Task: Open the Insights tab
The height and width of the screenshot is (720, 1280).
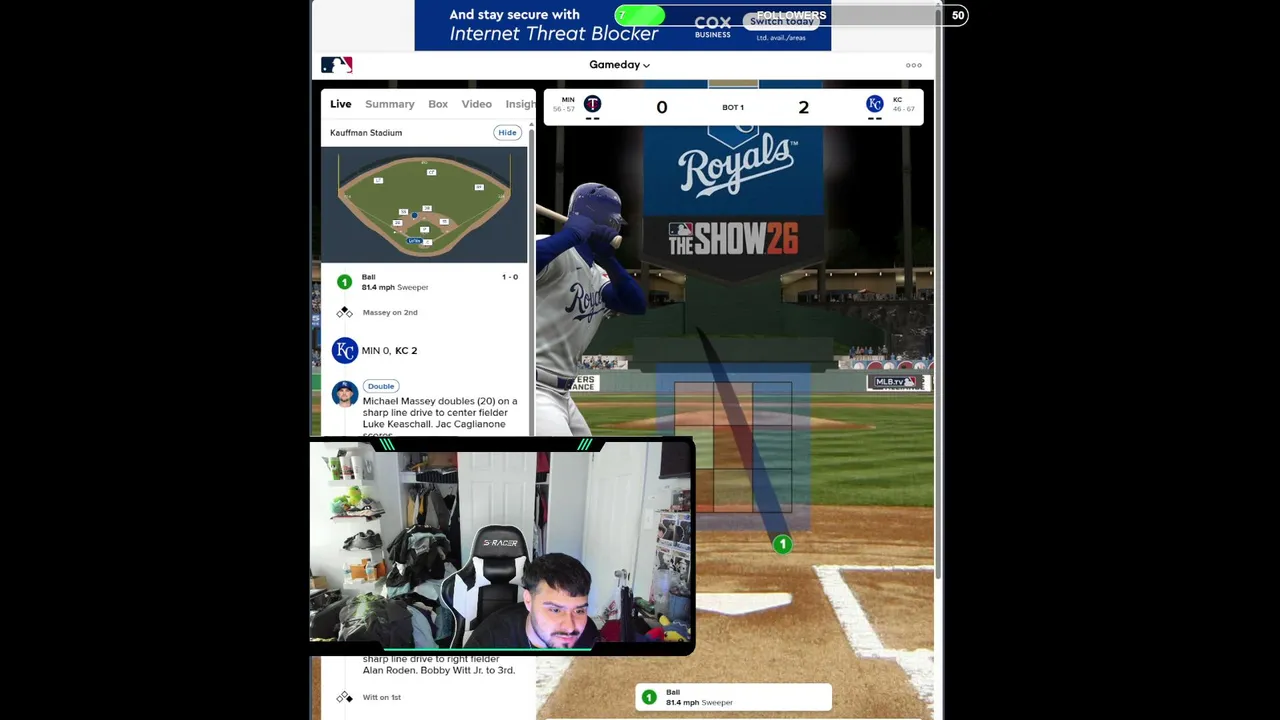Action: point(520,104)
